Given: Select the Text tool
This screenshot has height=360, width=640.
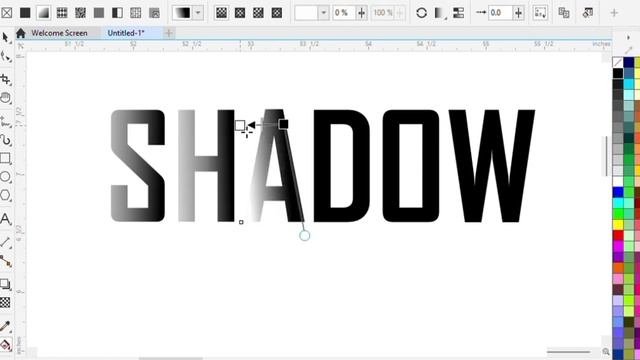Looking at the screenshot, I should coord(6,219).
